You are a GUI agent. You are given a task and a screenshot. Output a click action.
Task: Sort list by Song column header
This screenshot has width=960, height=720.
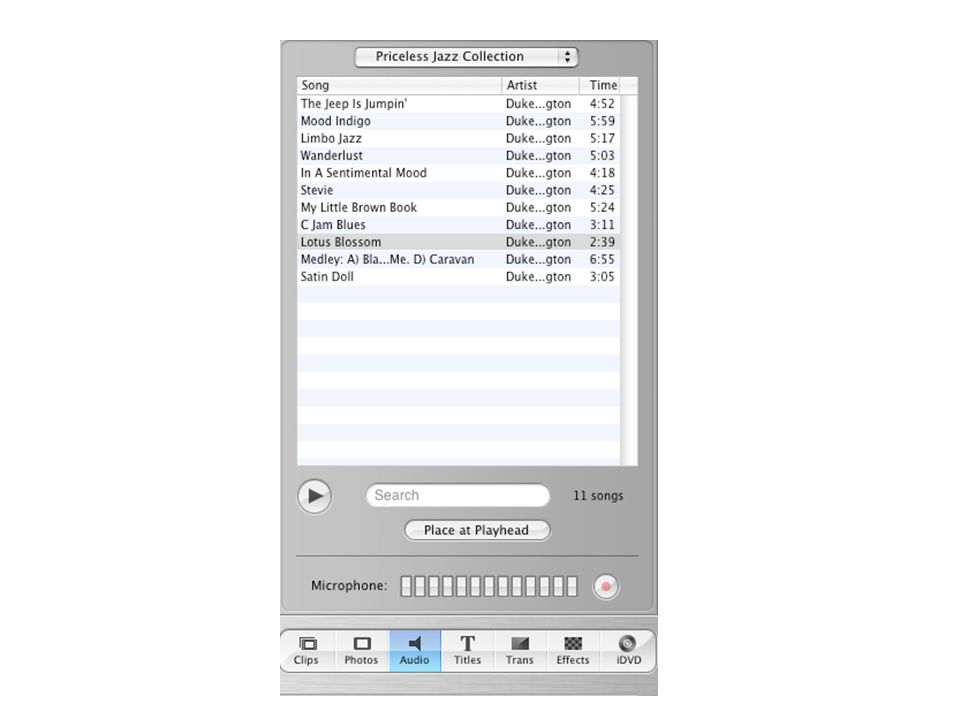point(399,85)
